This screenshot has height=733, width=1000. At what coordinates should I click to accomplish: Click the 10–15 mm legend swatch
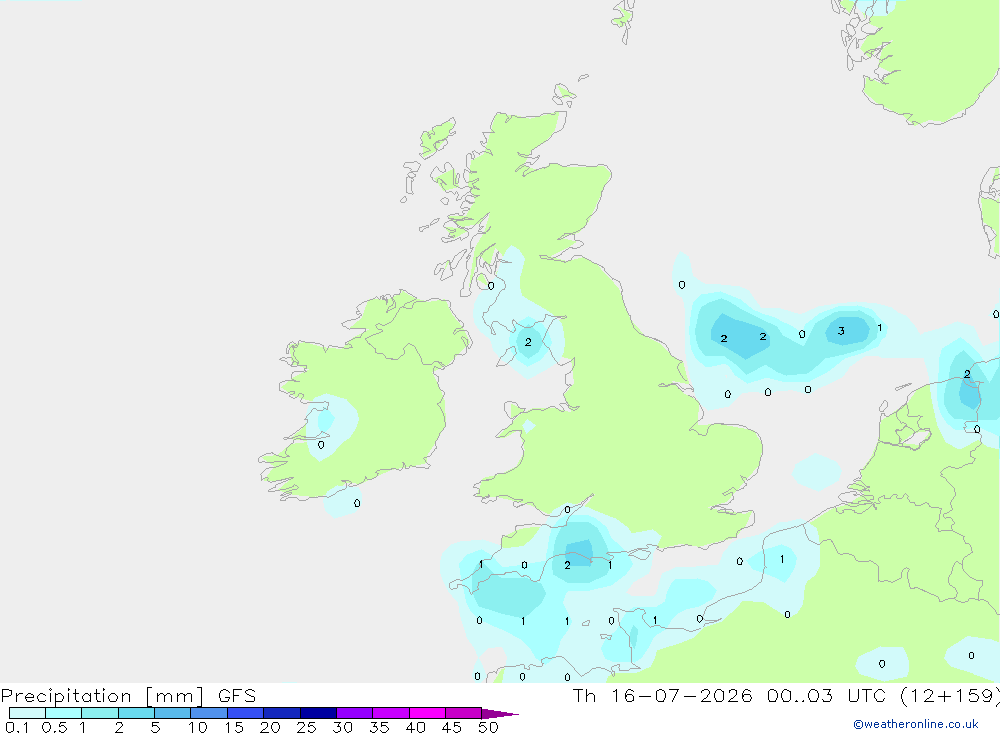[x=209, y=713]
